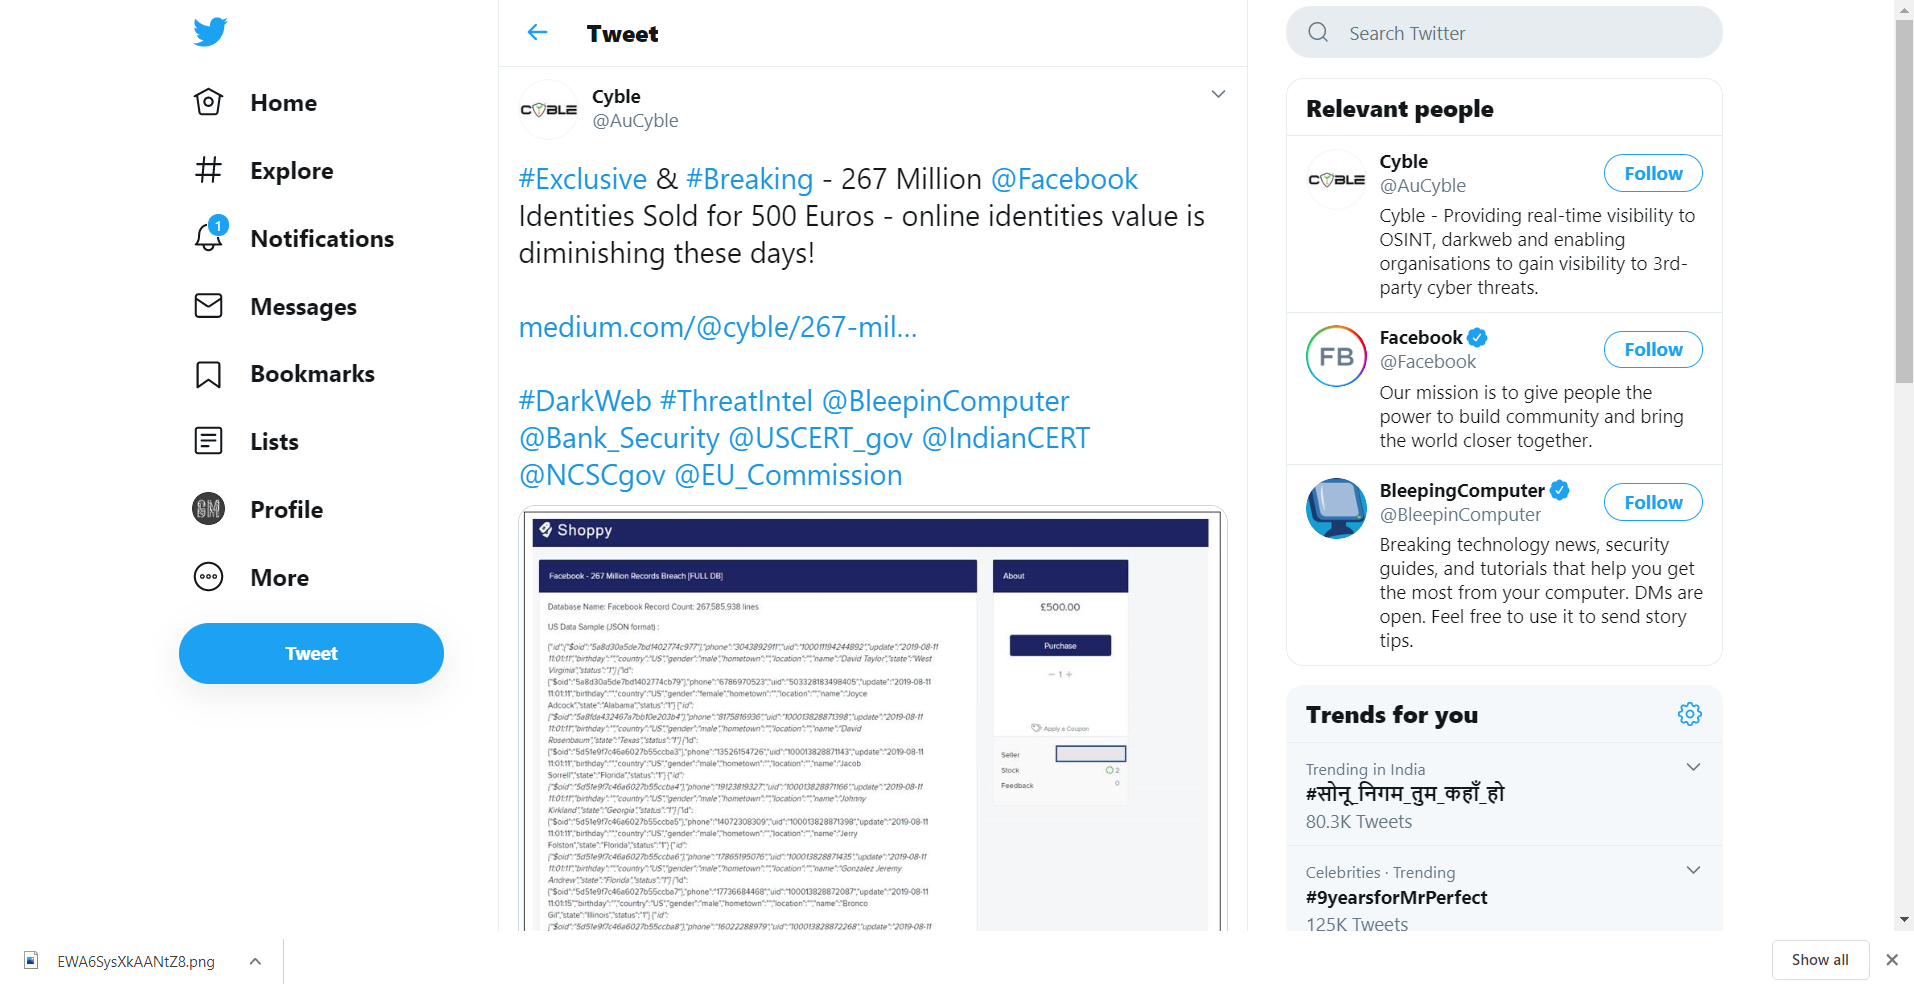Open the medium.com article link

tap(717, 327)
